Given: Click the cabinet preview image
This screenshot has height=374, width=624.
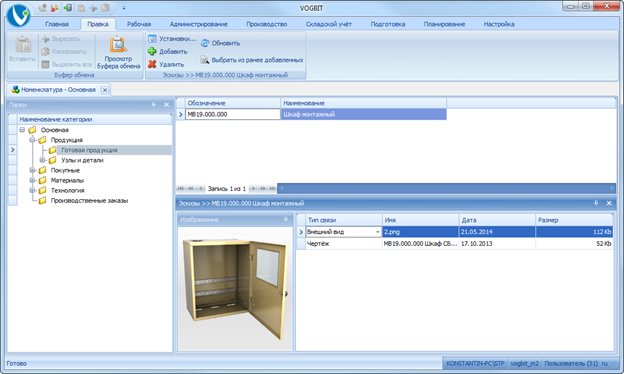Looking at the screenshot, I should pyautogui.click(x=235, y=289).
